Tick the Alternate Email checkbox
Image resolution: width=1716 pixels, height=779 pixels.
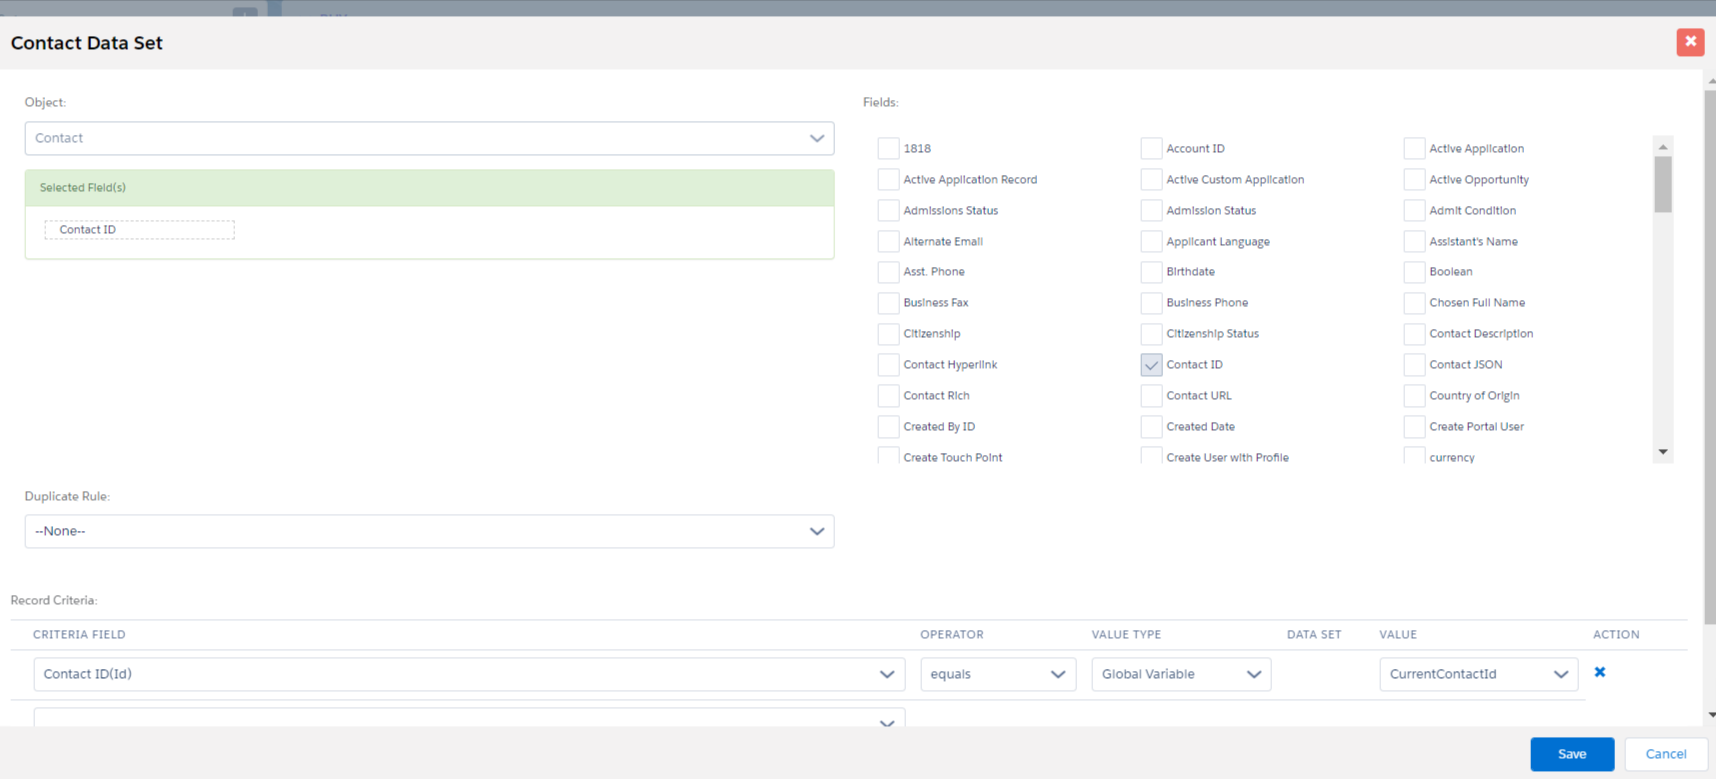(888, 242)
